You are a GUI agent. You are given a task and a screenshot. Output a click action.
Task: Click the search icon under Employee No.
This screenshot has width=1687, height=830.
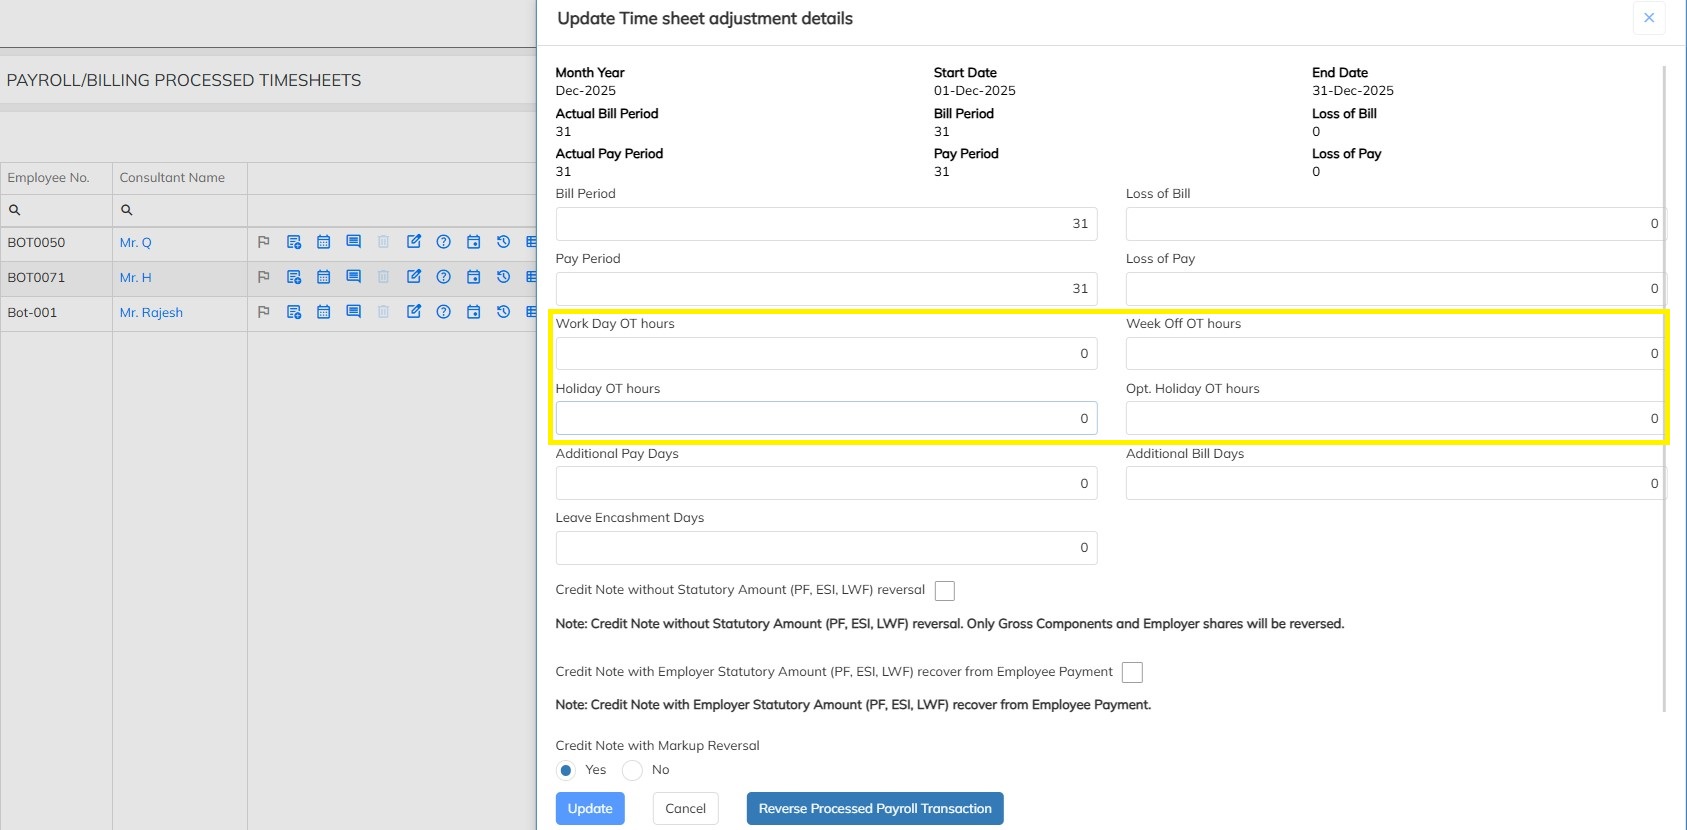click(x=15, y=210)
